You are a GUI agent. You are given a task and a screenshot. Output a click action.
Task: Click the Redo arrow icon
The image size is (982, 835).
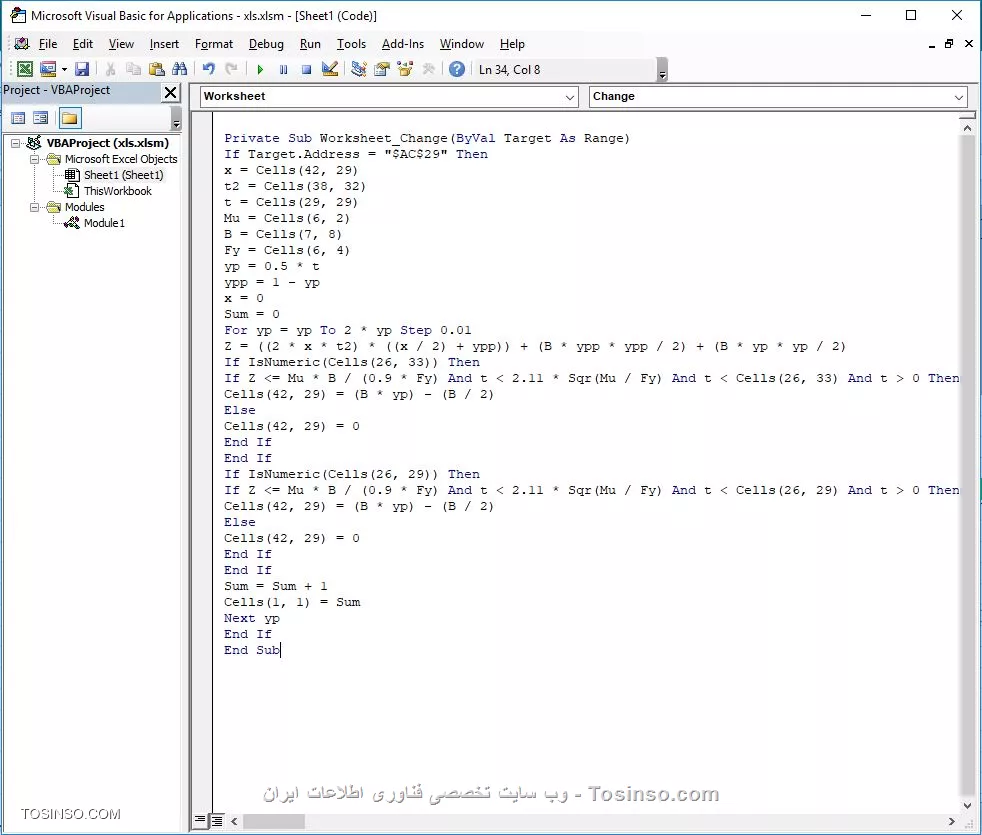pos(231,69)
